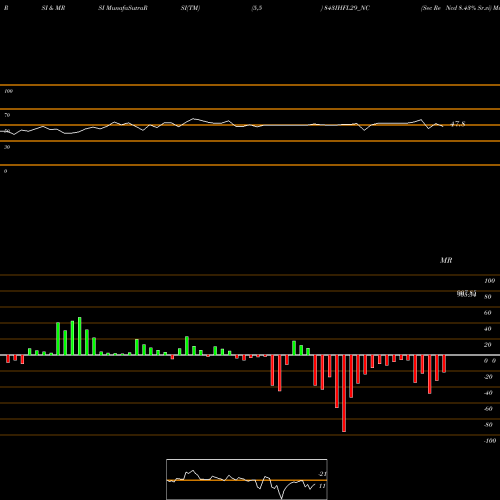Click the 'Sec Re Ncd 8.48% Sr.xi' description text

point(456,8)
